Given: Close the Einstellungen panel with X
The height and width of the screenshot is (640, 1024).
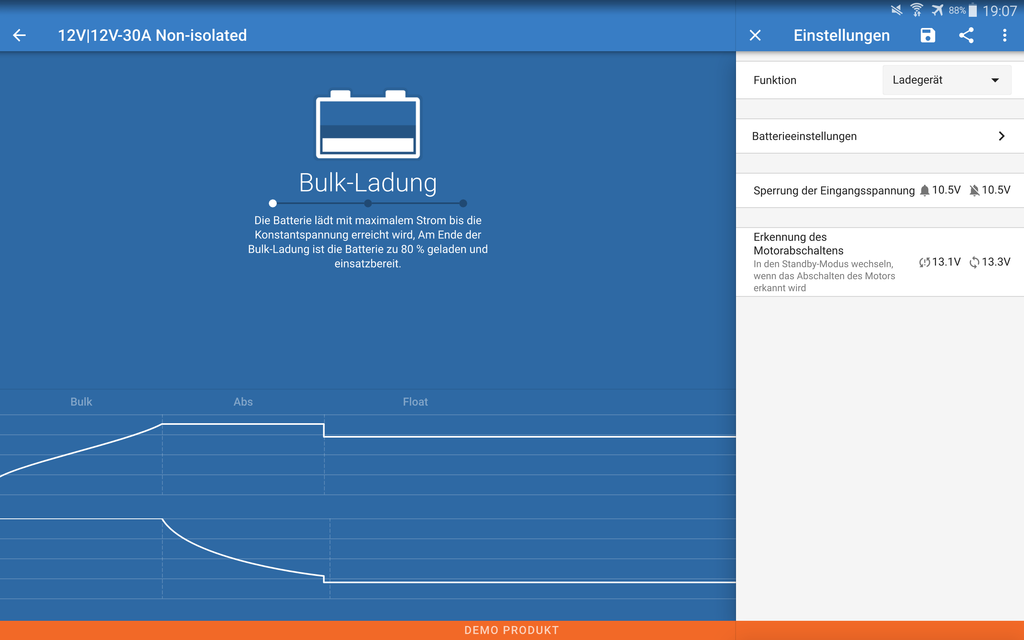Looking at the screenshot, I should 755,35.
